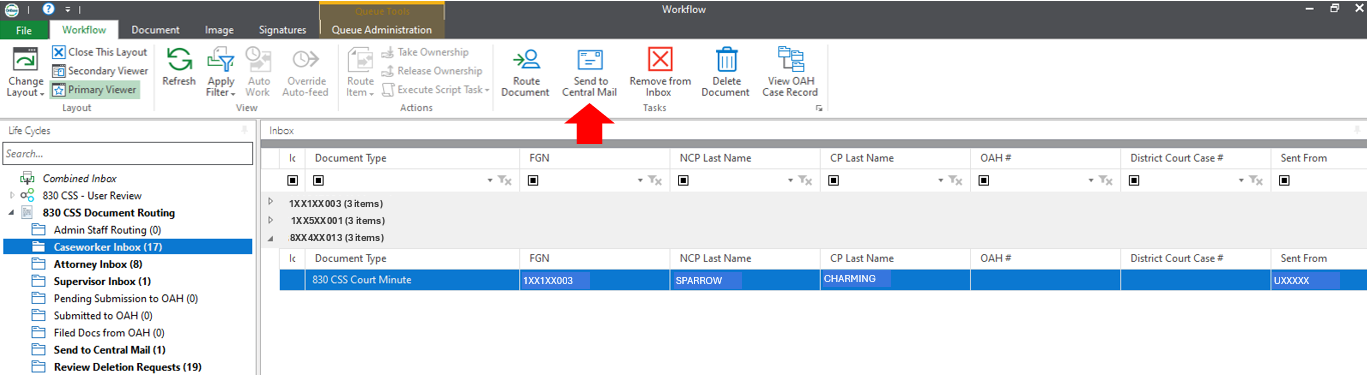The height and width of the screenshot is (377, 1367).
Task: Click the Delete Document task
Action: pyautogui.click(x=725, y=72)
